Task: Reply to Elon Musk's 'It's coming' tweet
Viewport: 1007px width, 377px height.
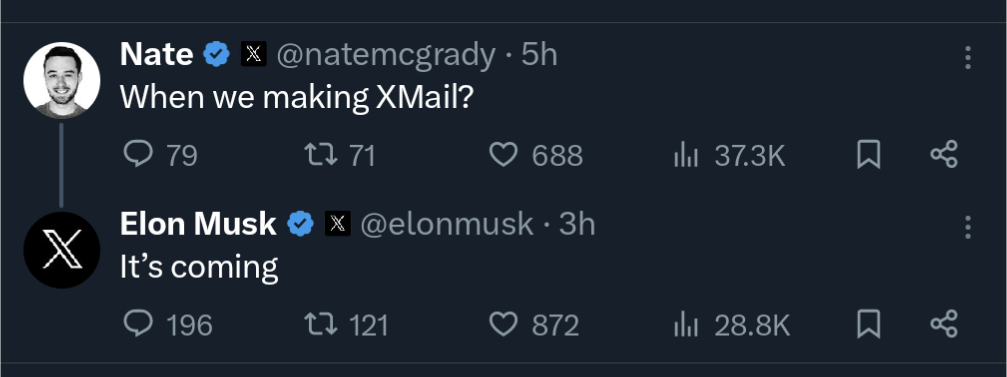Action: pos(167,324)
